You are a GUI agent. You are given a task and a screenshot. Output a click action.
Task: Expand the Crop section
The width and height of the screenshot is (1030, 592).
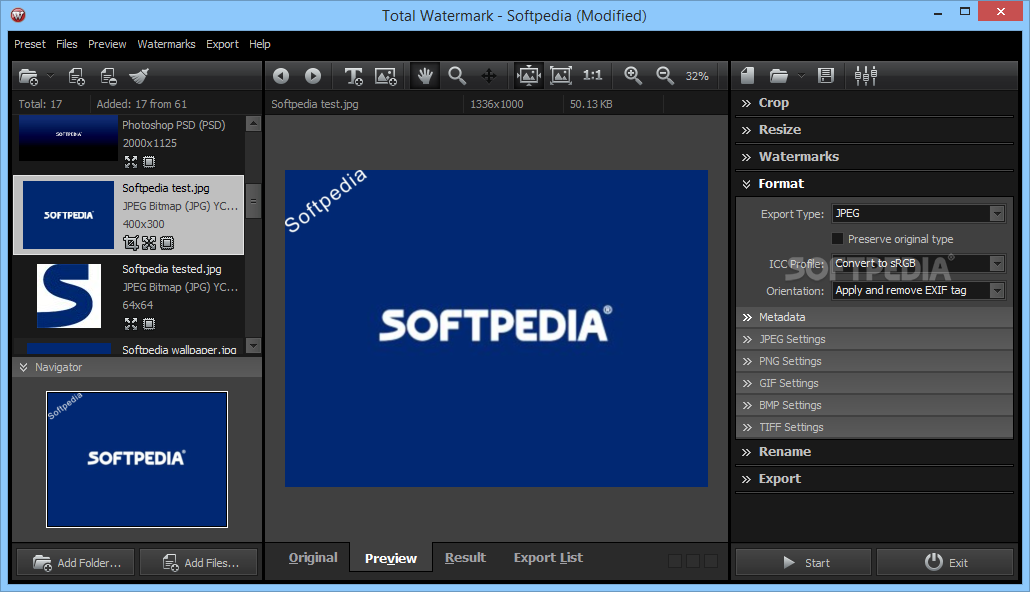tap(874, 103)
